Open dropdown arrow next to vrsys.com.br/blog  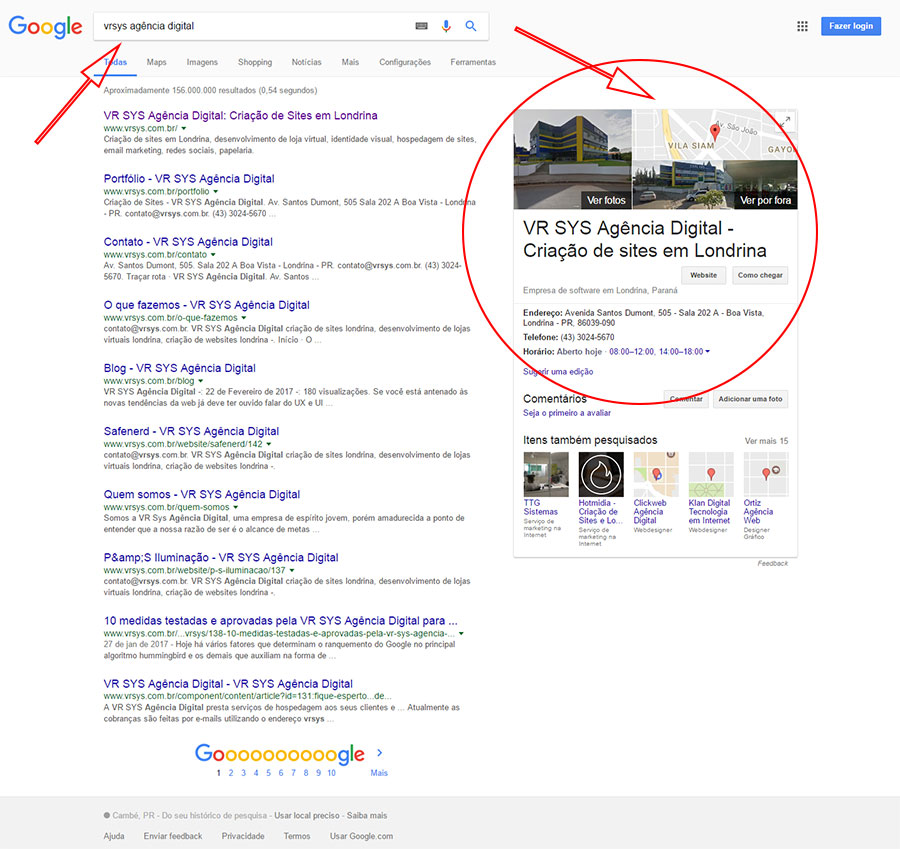pyautogui.click(x=200, y=381)
